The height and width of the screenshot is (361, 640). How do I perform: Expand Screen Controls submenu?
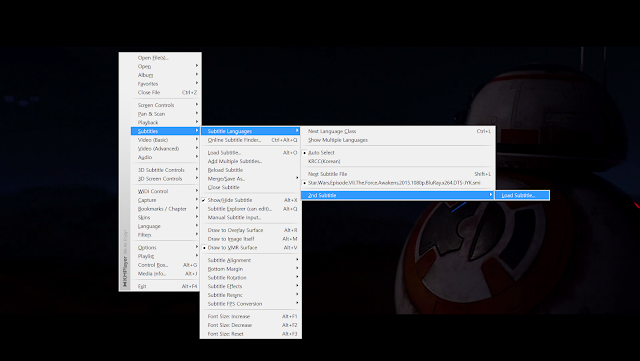[165, 105]
